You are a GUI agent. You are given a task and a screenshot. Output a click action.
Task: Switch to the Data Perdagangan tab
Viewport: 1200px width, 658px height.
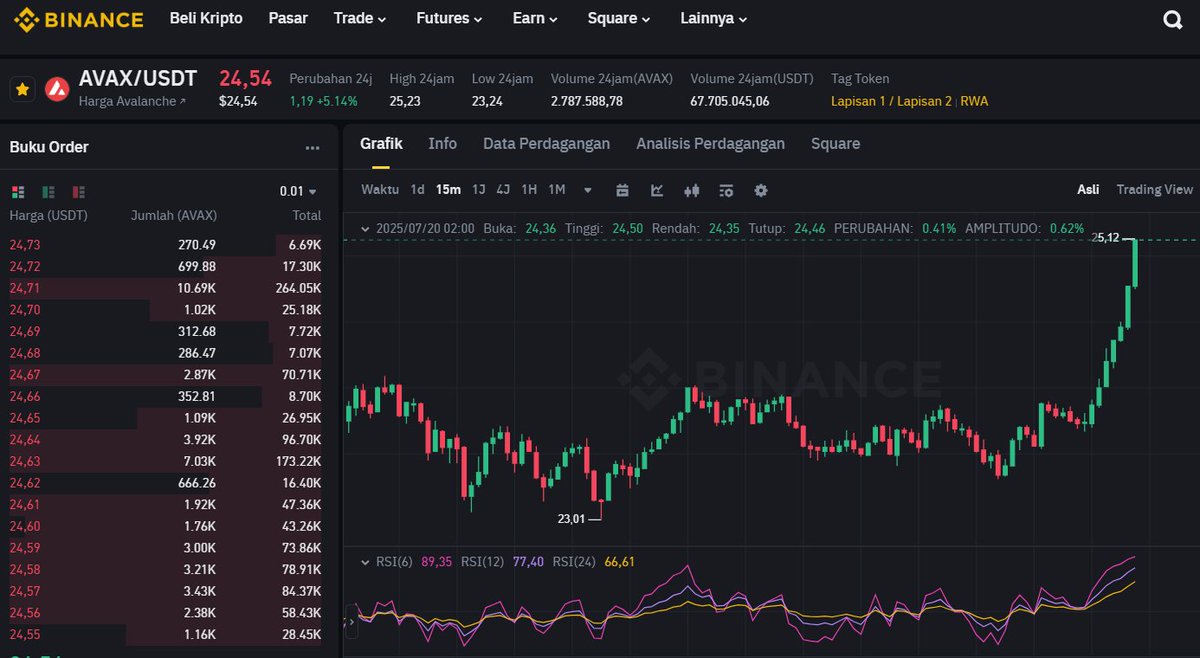[546, 143]
